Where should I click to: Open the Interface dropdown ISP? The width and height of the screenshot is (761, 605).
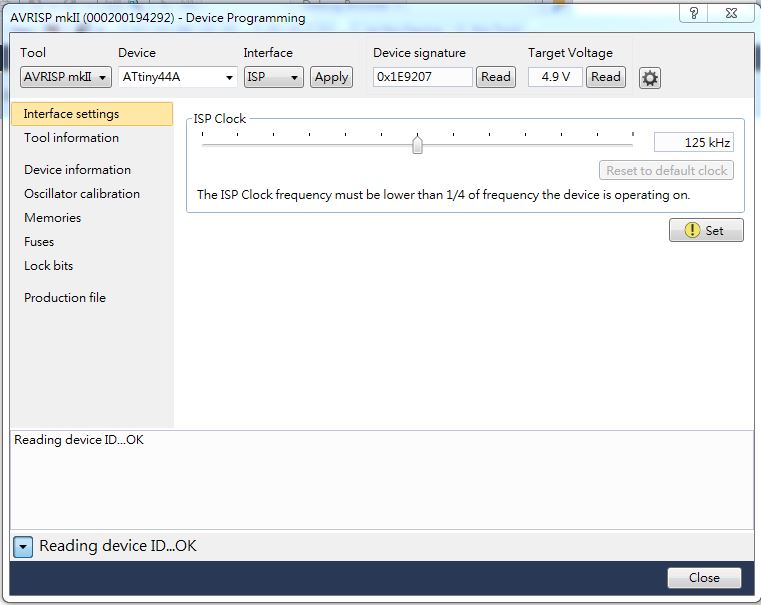click(x=273, y=77)
